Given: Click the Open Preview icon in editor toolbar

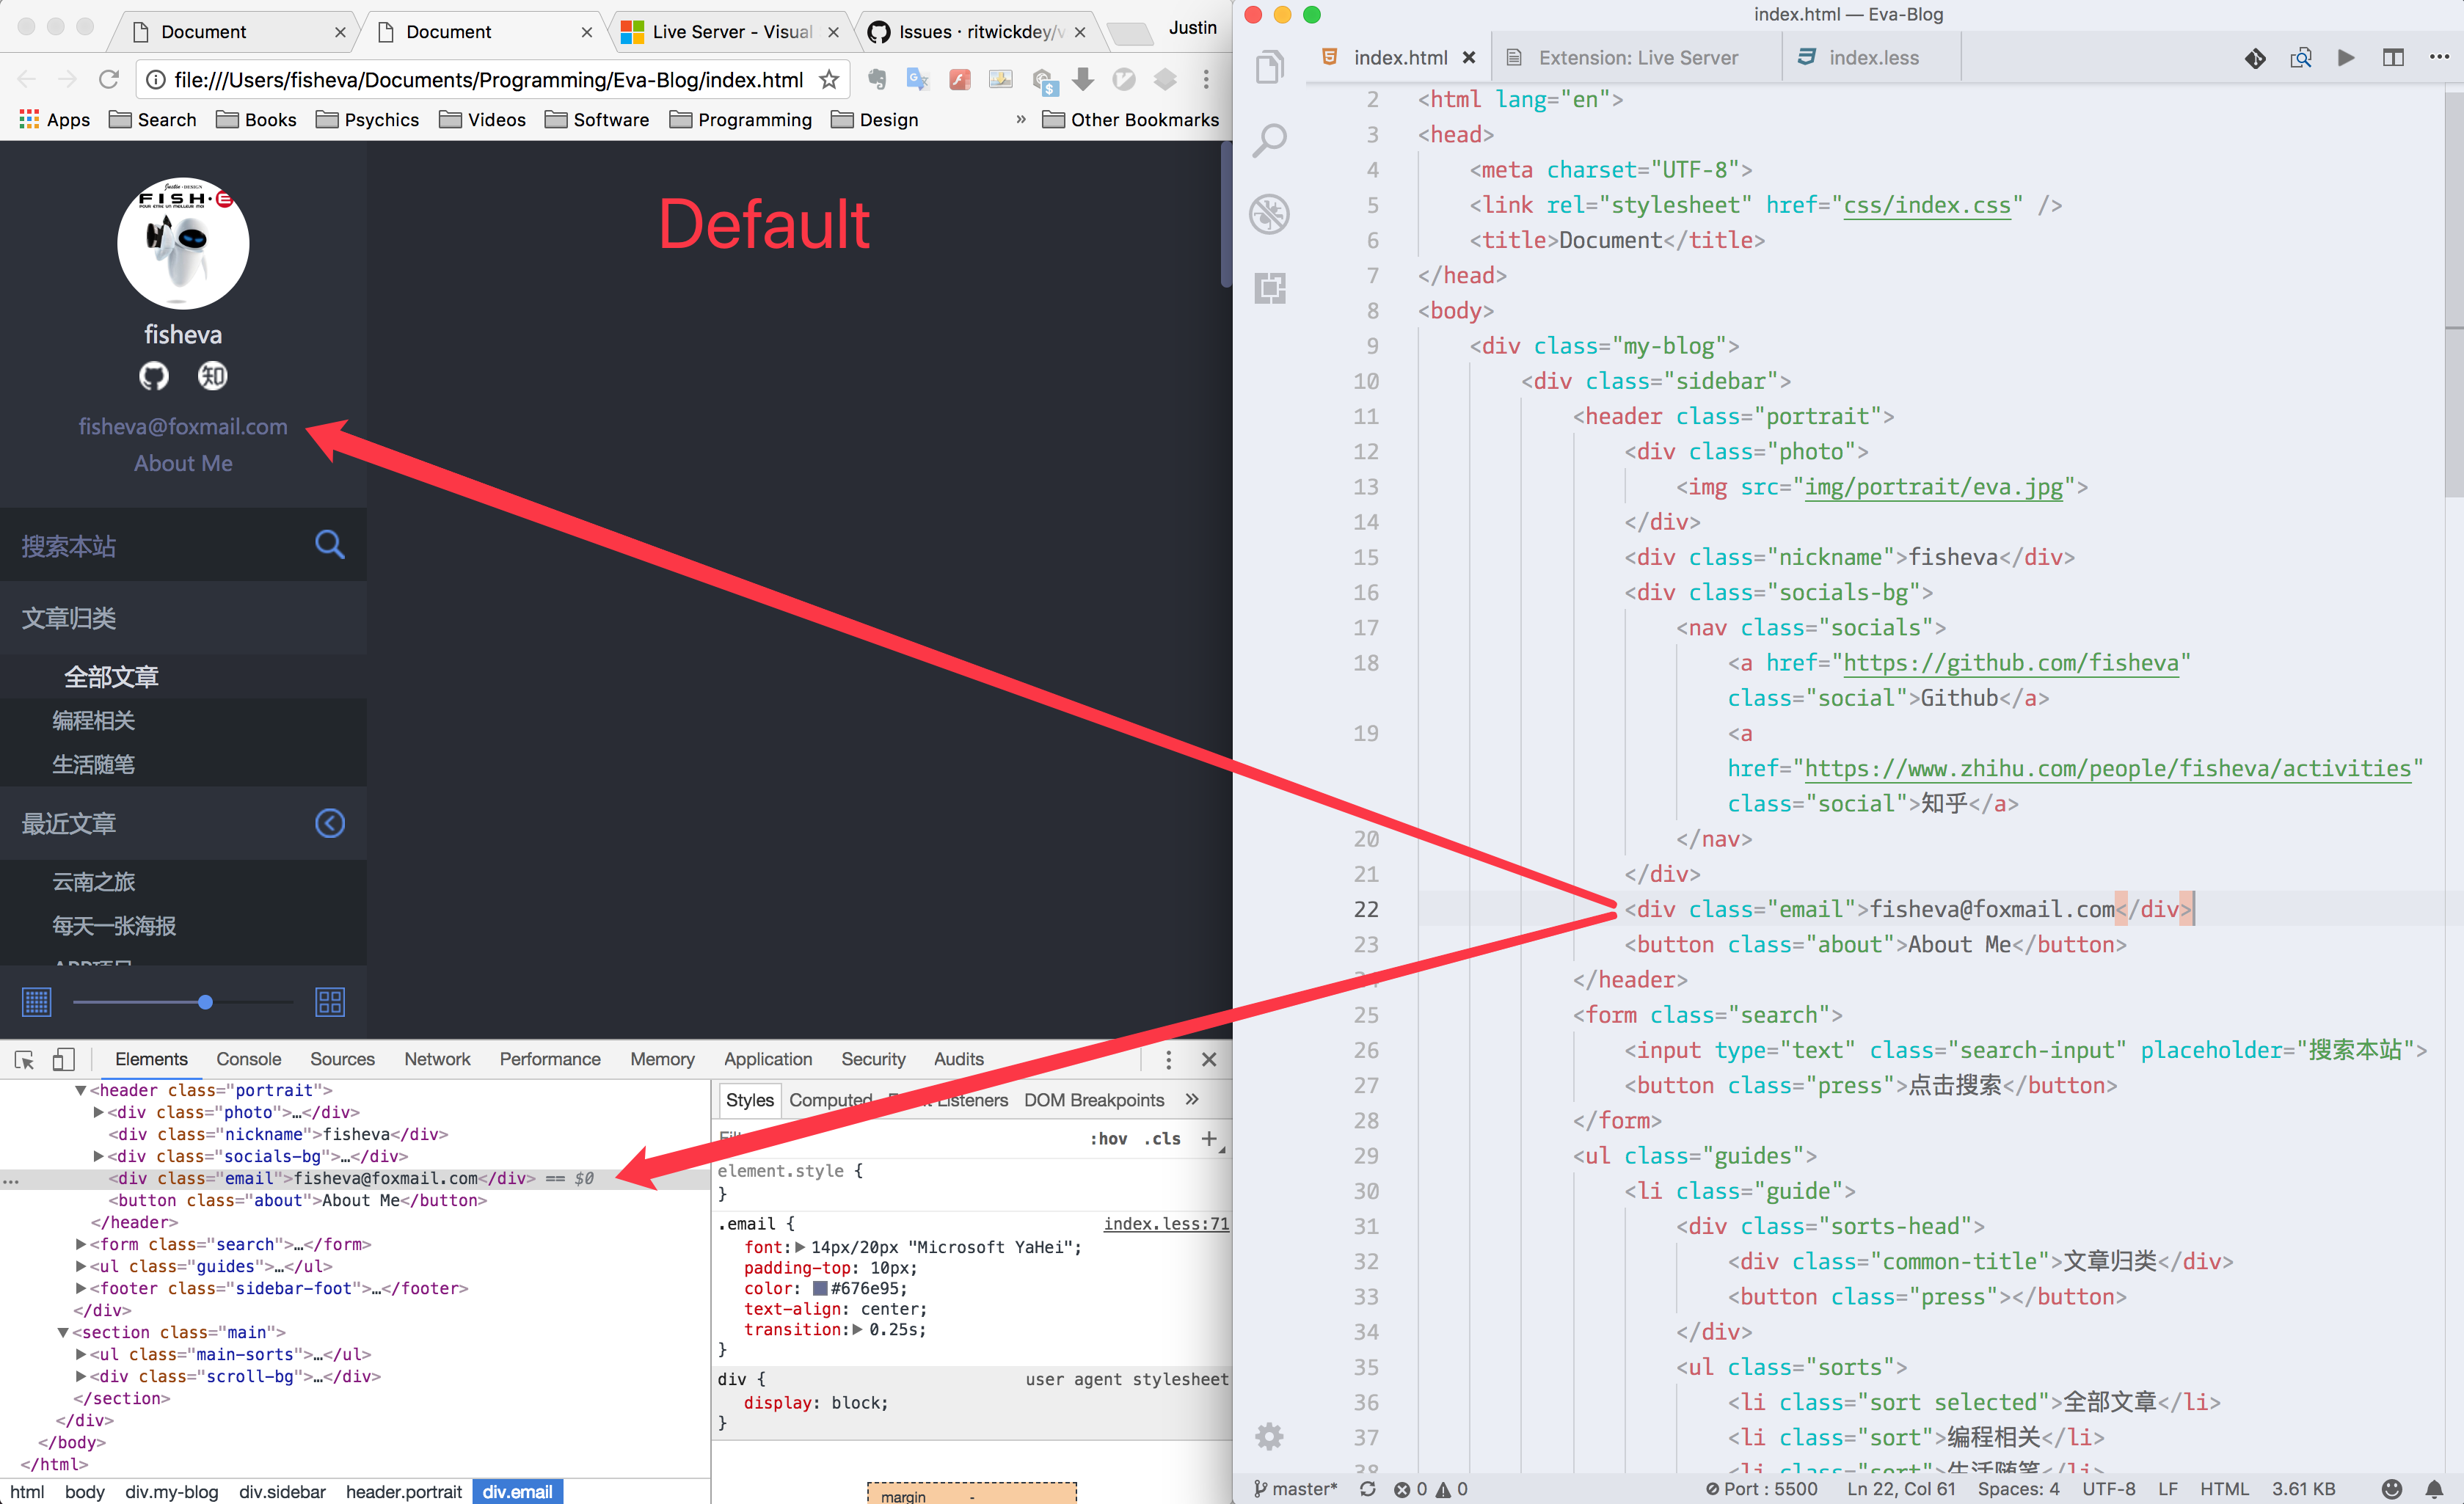Looking at the screenshot, I should [2300, 58].
